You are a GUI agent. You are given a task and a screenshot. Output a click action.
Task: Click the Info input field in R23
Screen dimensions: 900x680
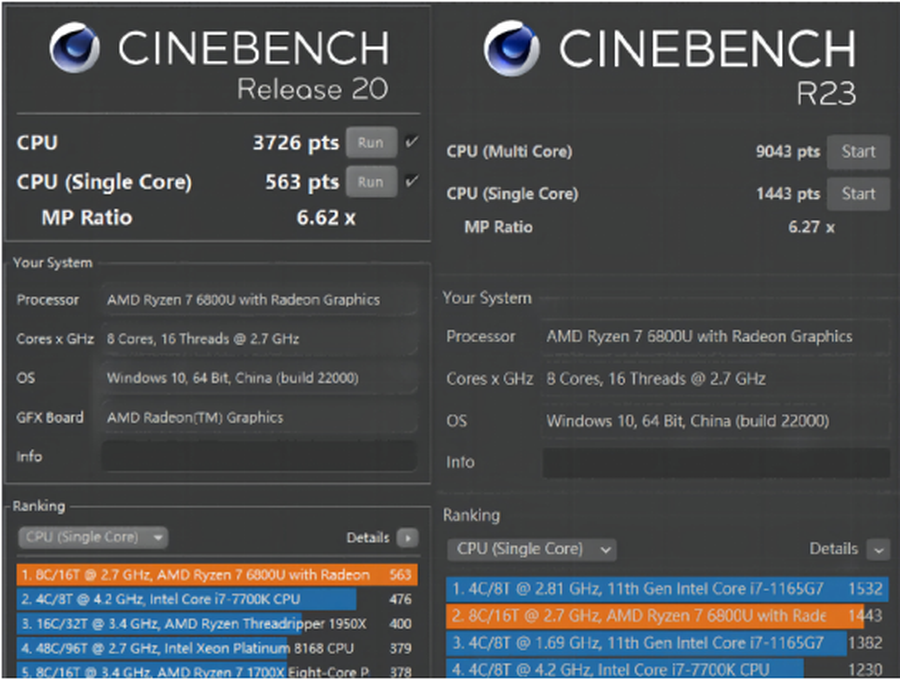(x=716, y=463)
